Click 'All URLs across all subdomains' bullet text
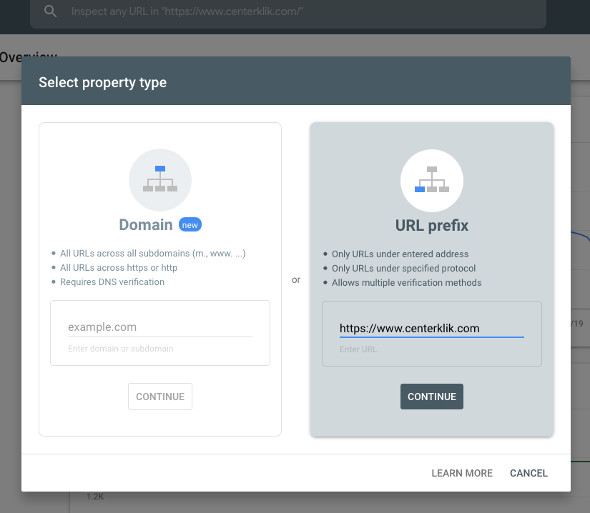Image resolution: width=590 pixels, height=513 pixels. click(x=153, y=253)
